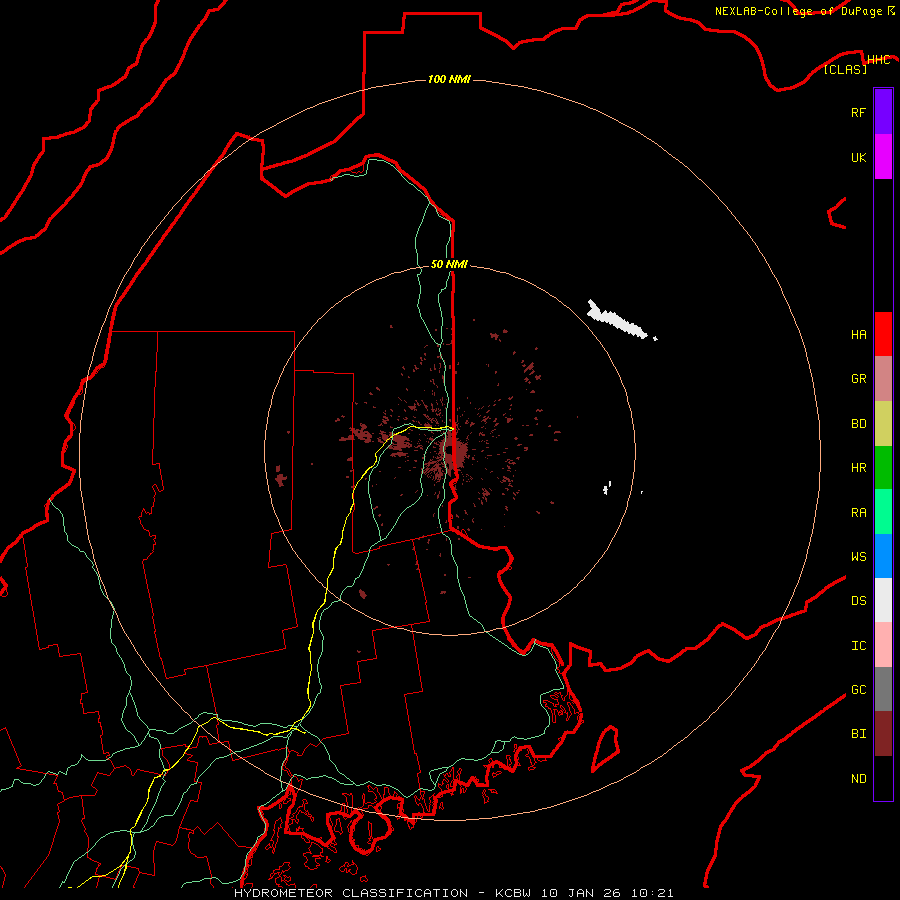900x900 pixels.
Task: Click the 50 NMI range ring label
Action: click(x=449, y=264)
